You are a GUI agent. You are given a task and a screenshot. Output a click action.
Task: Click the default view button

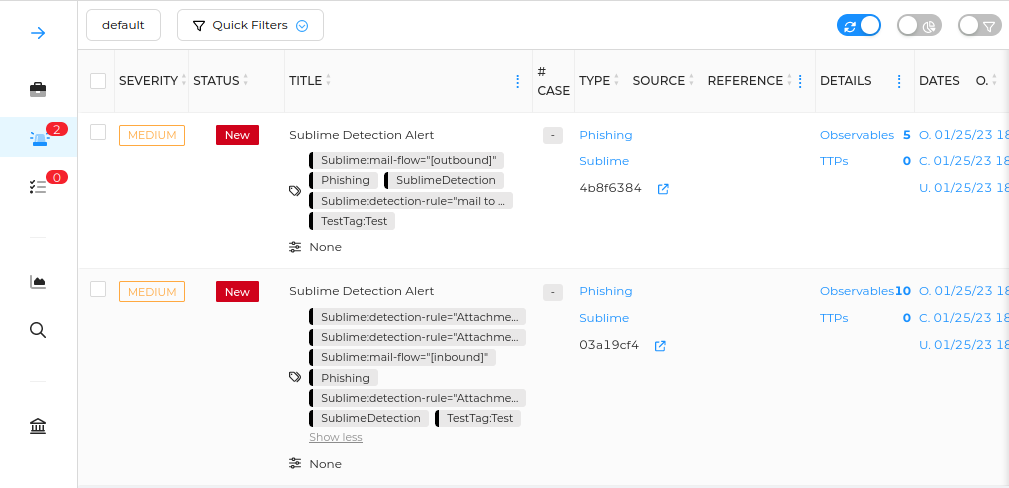[123, 25]
